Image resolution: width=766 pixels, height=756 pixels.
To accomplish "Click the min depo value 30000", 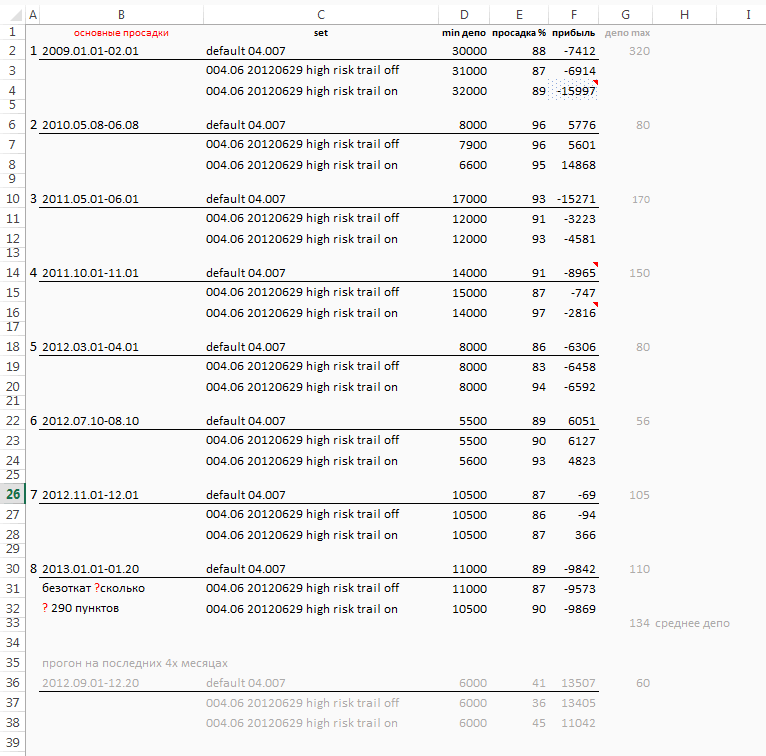I will point(469,51).
